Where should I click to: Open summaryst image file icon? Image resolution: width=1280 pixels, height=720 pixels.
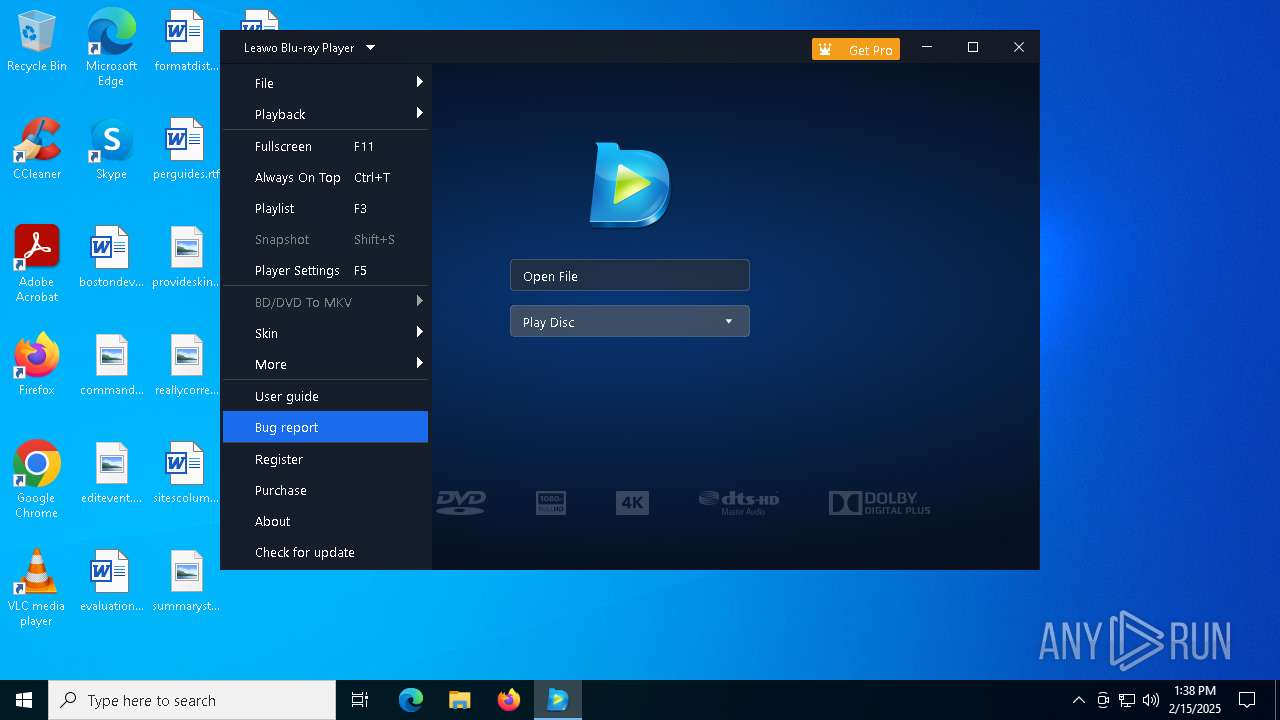[x=186, y=581]
